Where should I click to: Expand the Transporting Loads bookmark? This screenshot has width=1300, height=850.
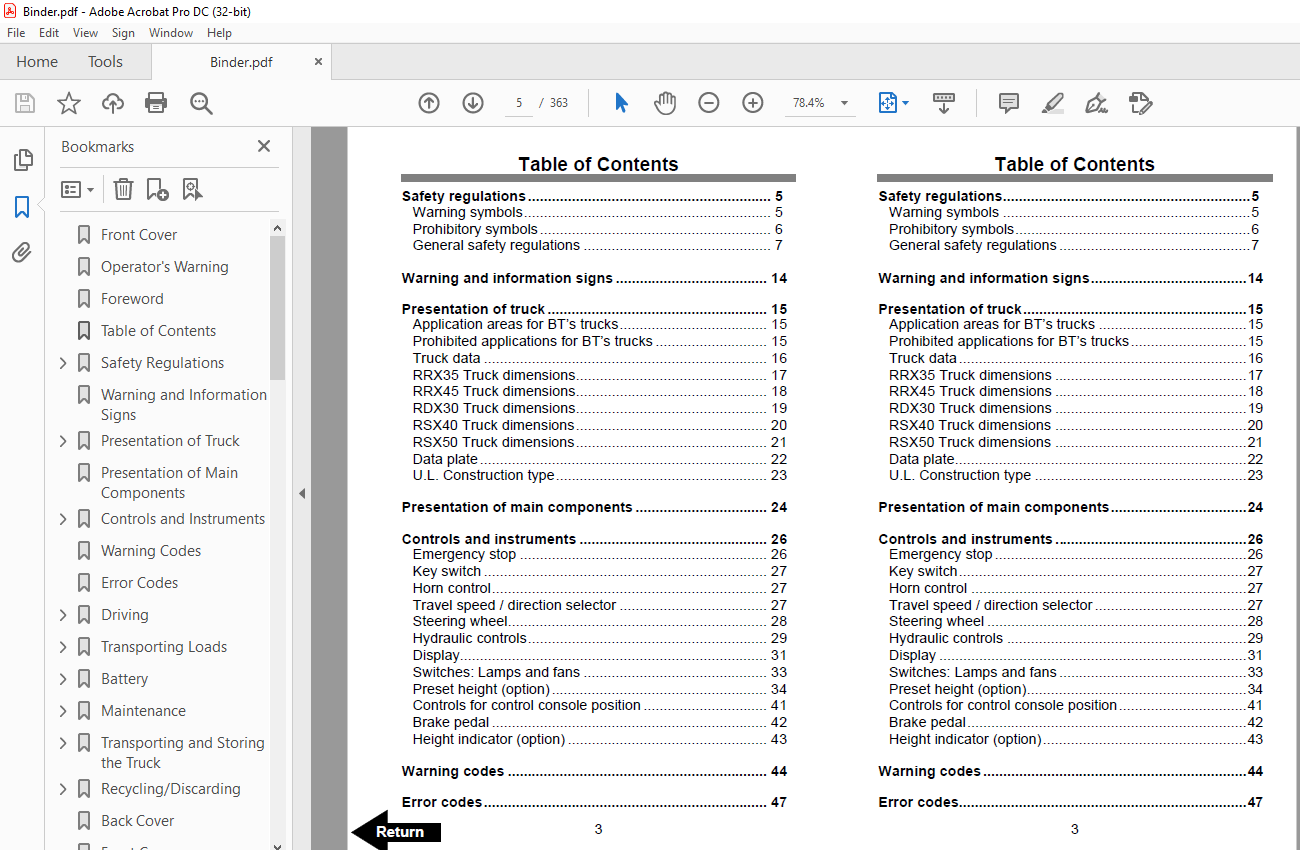63,647
